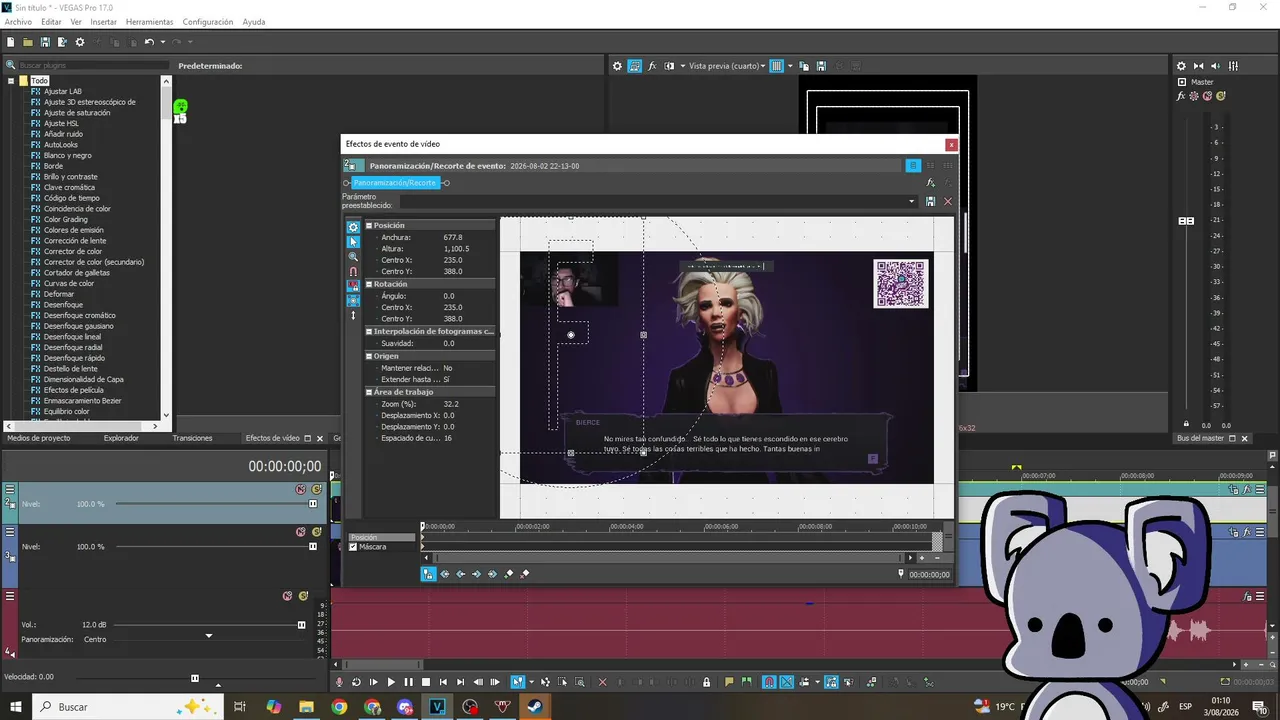This screenshot has width=1280, height=720.
Task: Solo audio track 4
Action: (303, 596)
